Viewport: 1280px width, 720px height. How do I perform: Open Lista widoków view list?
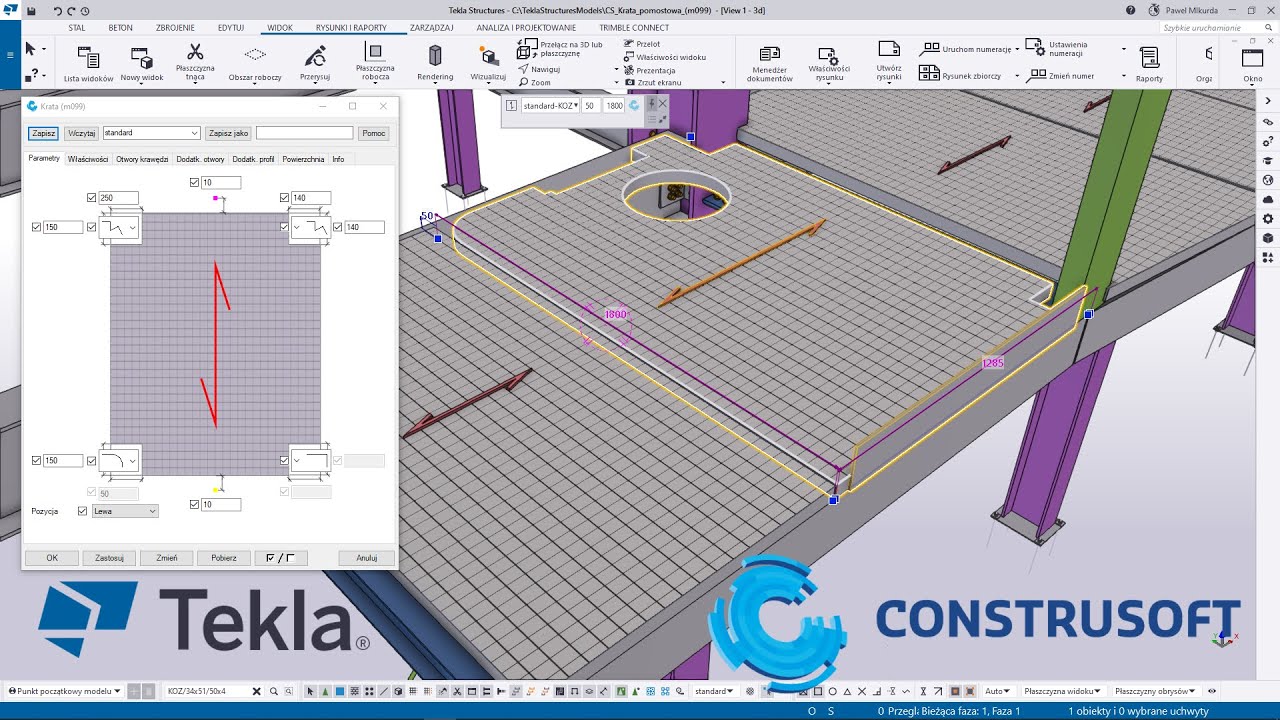coord(88,64)
